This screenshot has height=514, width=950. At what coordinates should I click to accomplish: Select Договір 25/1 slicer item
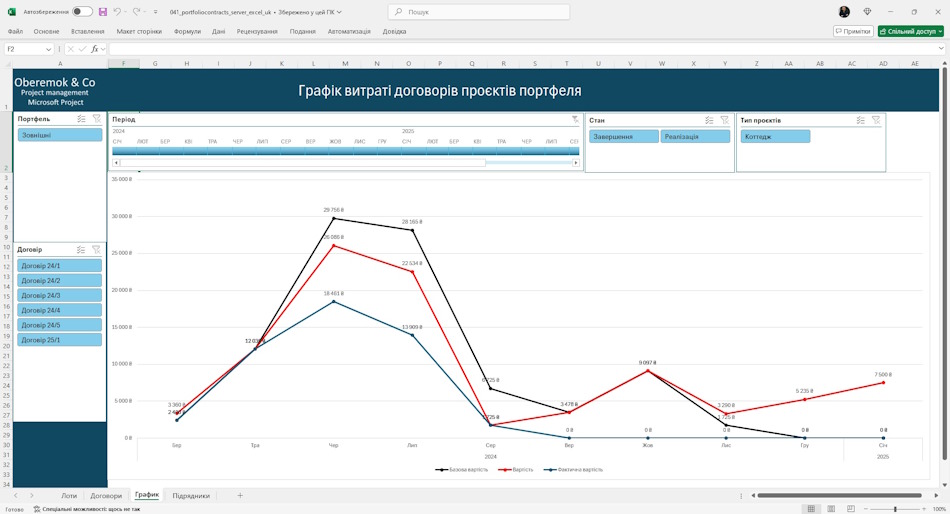[x=59, y=340]
